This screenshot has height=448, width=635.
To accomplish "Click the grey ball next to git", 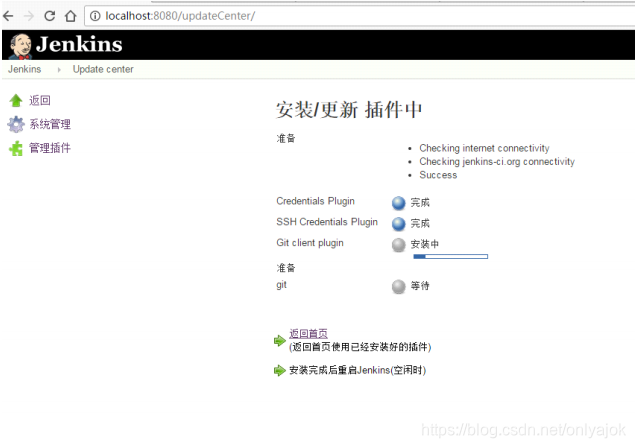I will 398,286.
